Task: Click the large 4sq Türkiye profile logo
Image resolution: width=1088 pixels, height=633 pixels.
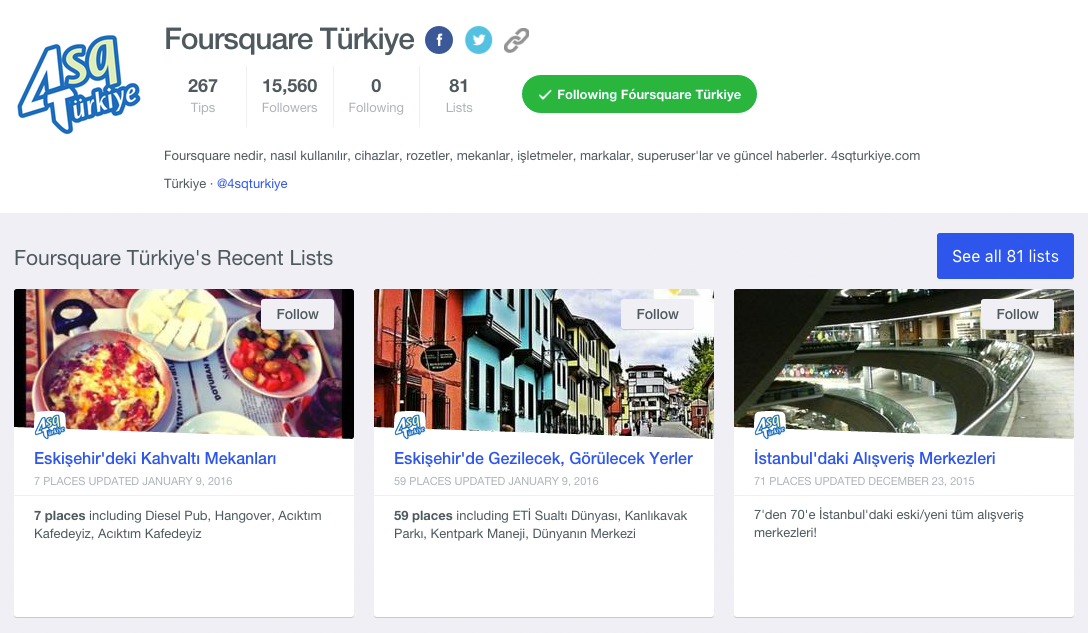Action: click(x=78, y=84)
